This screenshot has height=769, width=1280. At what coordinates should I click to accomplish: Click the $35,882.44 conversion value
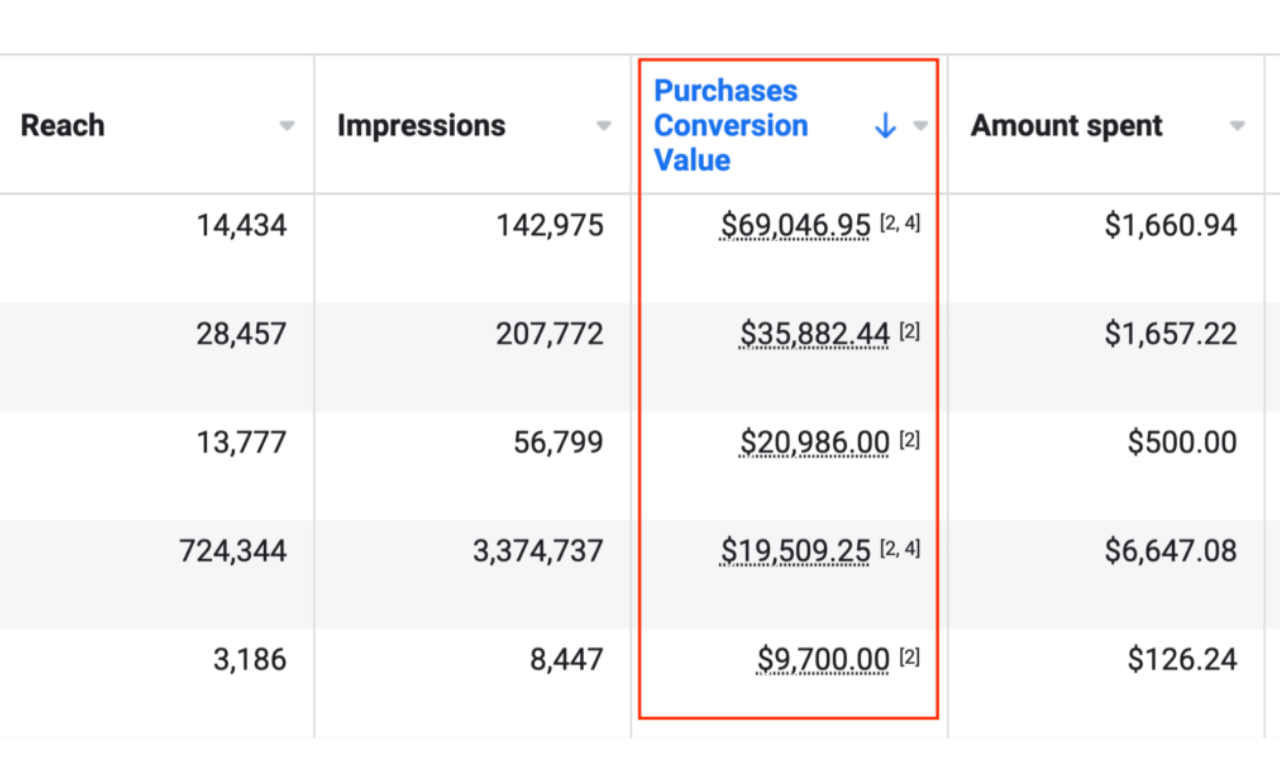814,334
